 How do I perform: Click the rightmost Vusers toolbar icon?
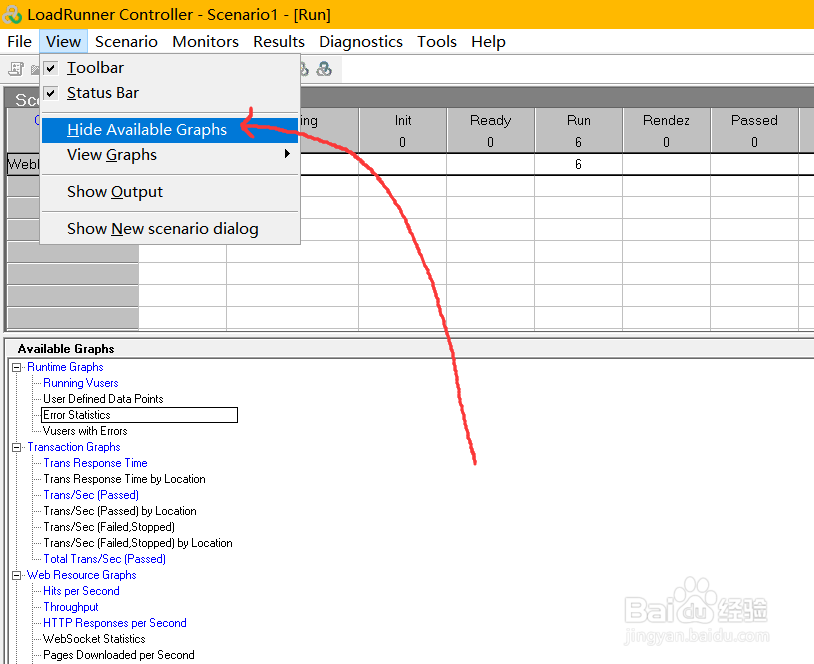324,69
